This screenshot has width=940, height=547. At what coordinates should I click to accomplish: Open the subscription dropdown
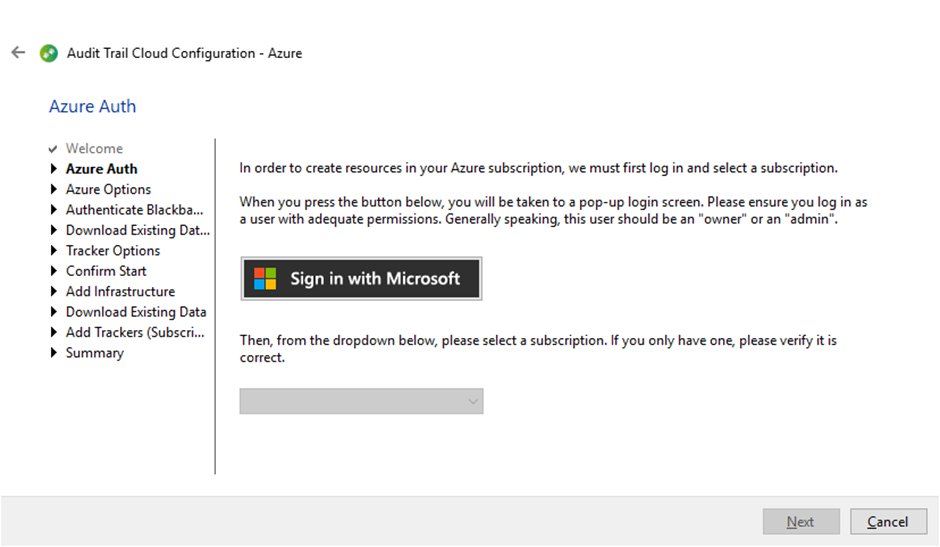pyautogui.click(x=361, y=401)
